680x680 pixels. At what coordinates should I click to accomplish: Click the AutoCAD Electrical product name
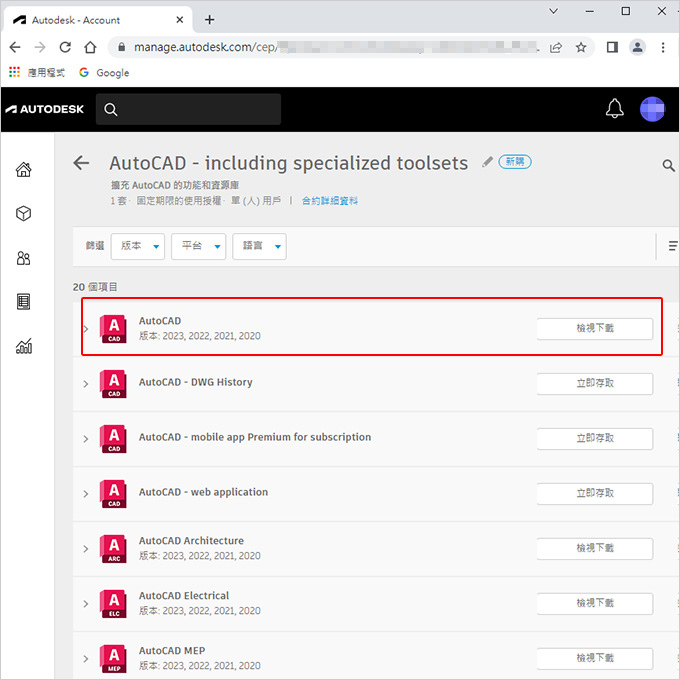tap(184, 596)
